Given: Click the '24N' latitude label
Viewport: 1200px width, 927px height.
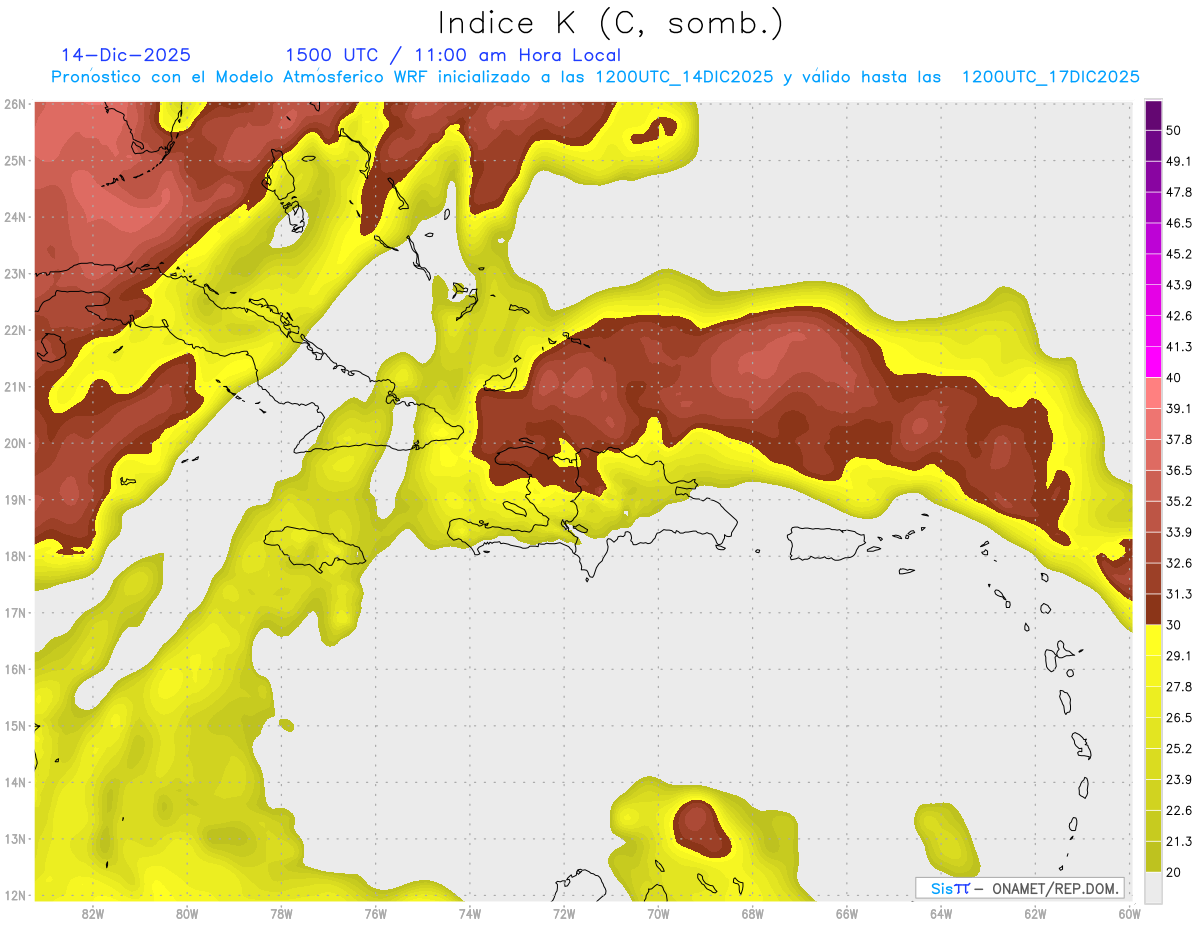Looking at the screenshot, I should (x=15, y=217).
